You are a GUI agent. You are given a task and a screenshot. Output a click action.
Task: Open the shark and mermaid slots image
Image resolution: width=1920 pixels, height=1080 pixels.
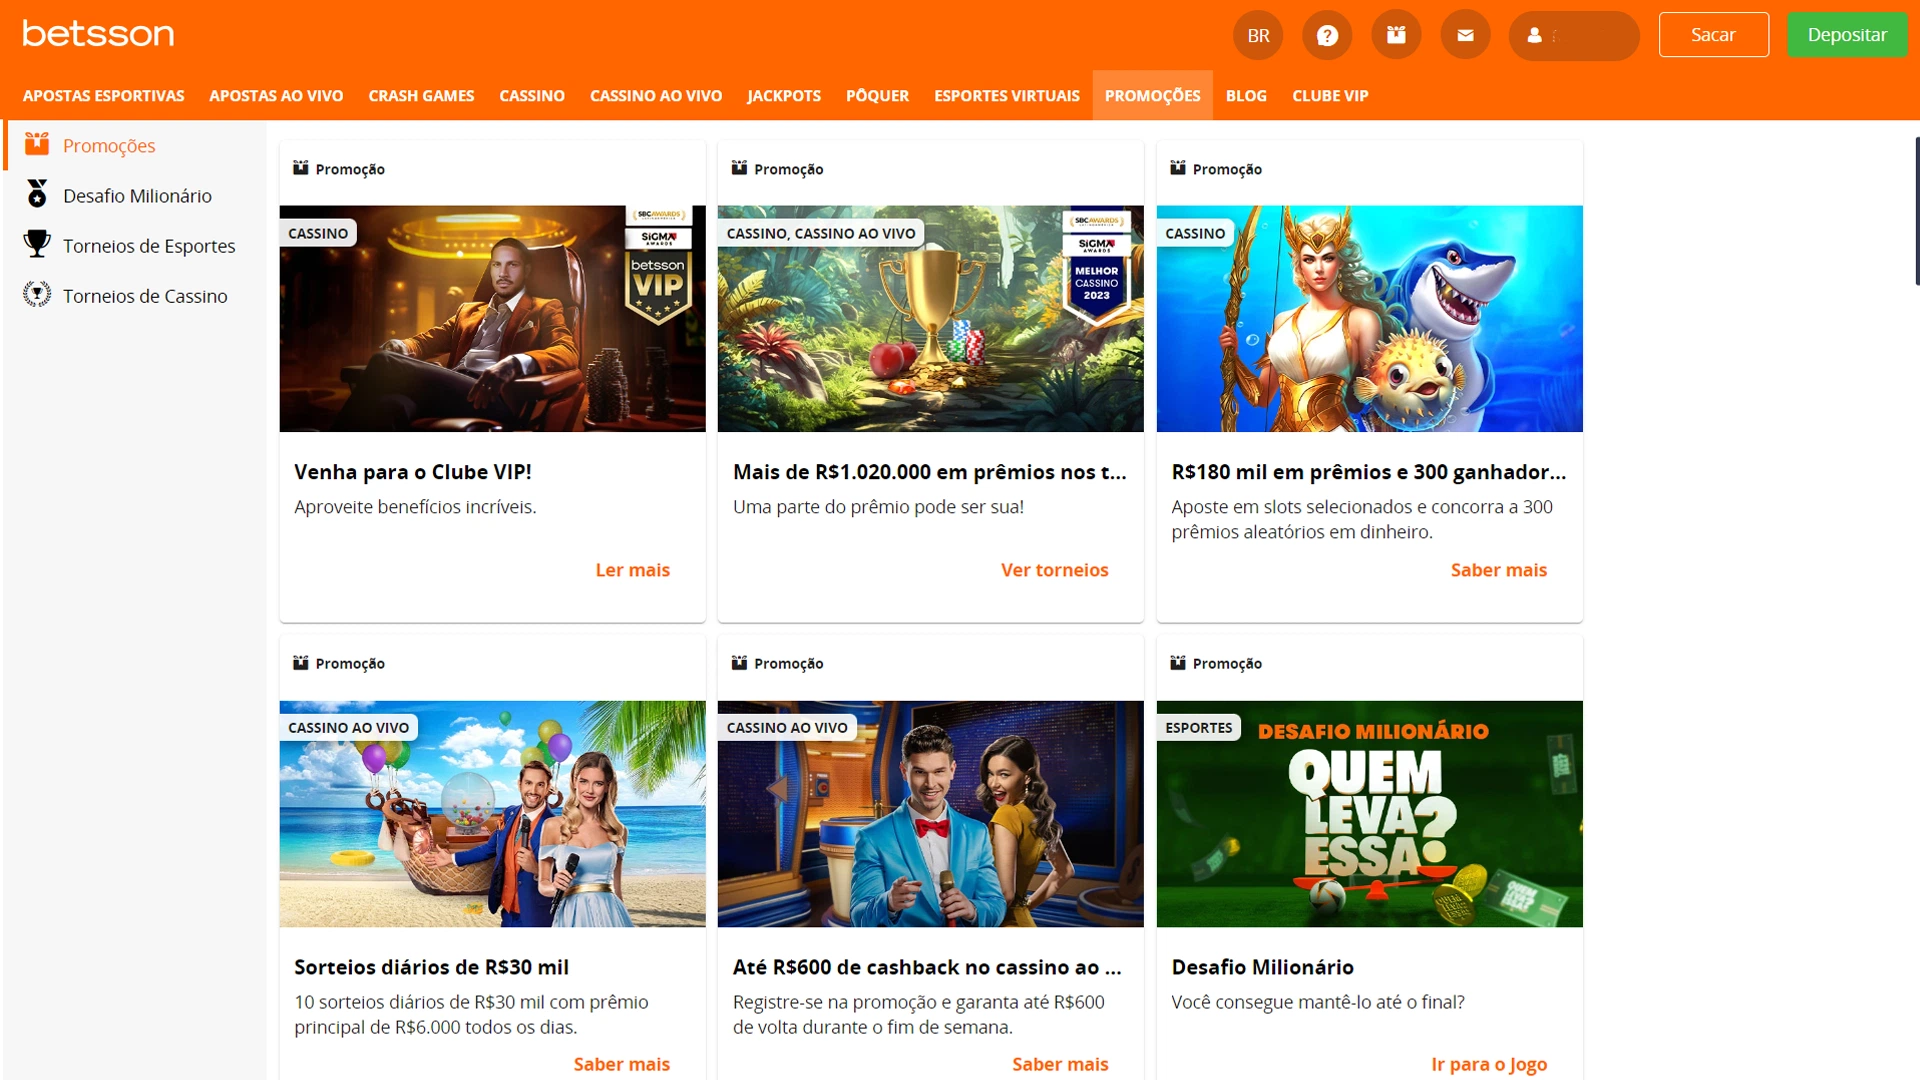pyautogui.click(x=1369, y=319)
